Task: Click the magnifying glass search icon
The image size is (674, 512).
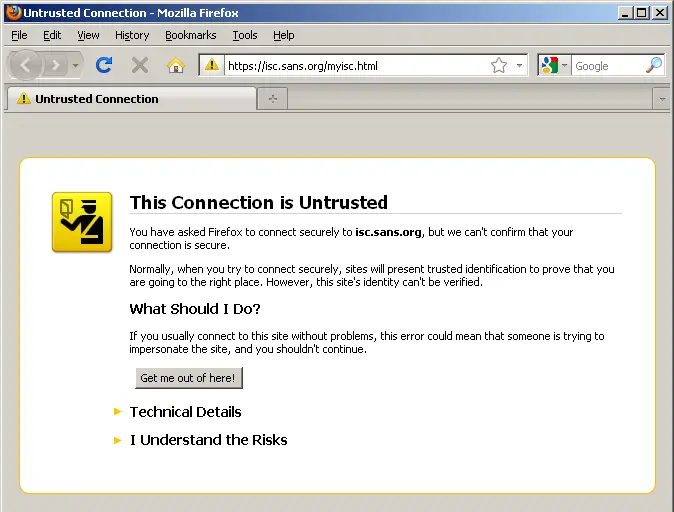Action: pyautogui.click(x=654, y=65)
